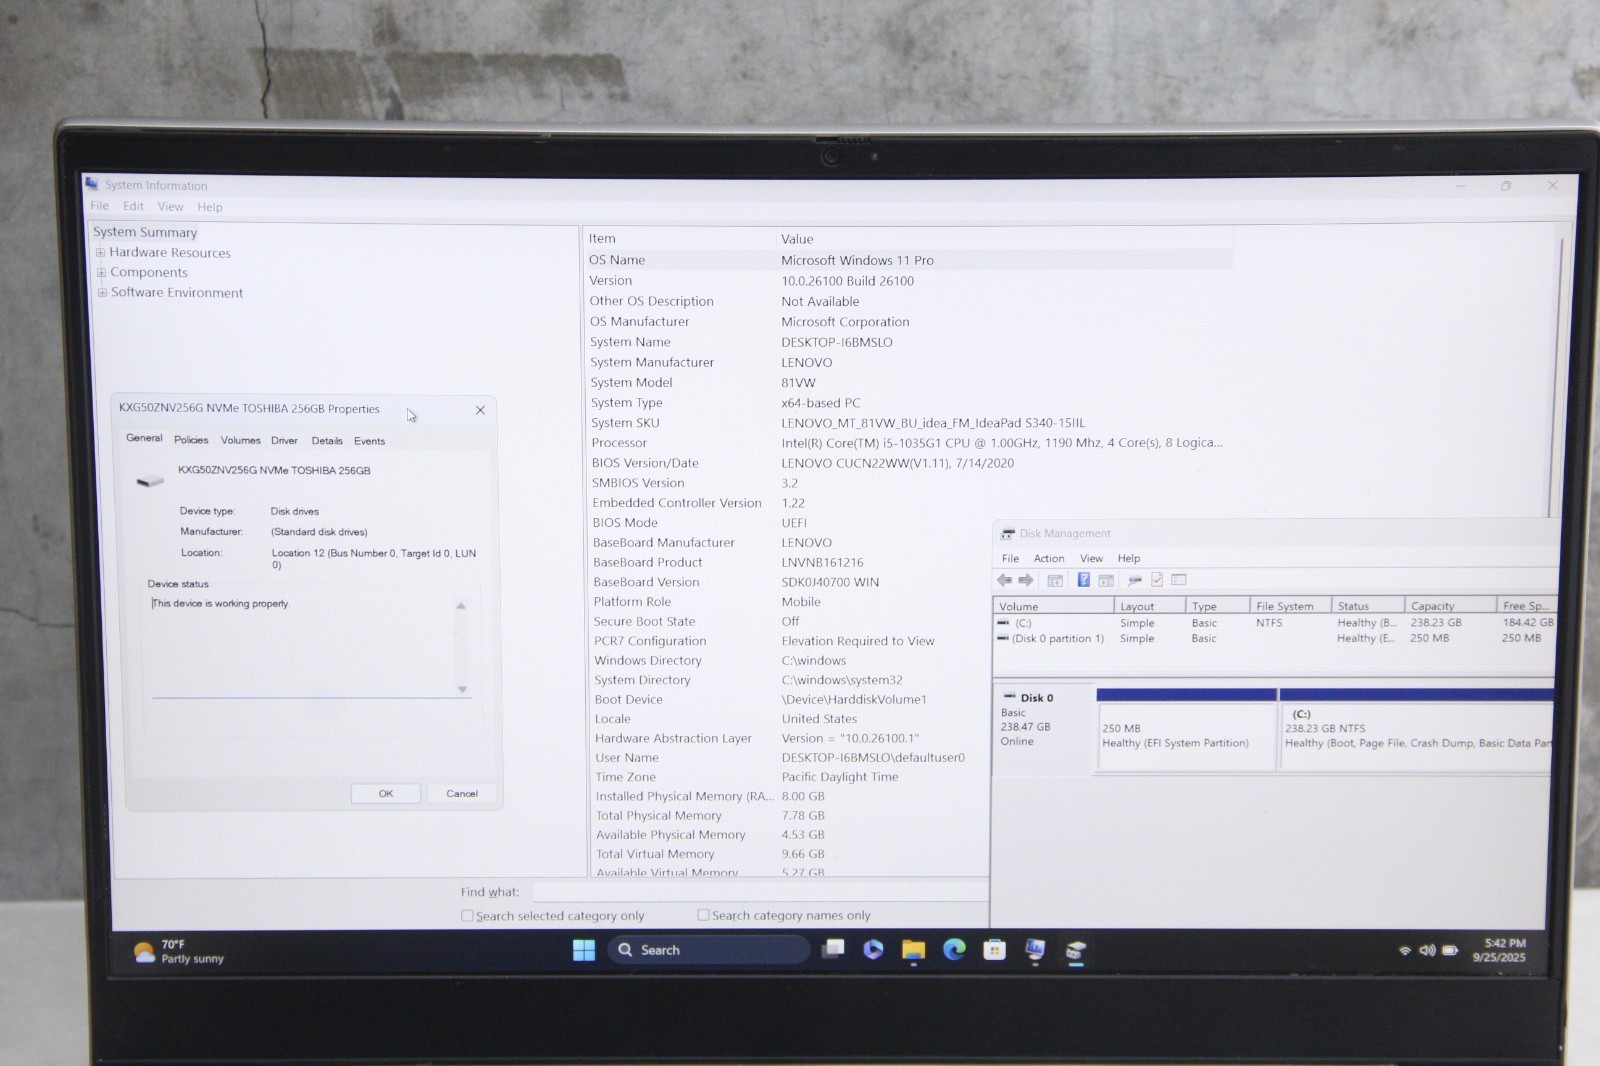1600x1066 pixels.
Task: Select 250 MB EFI System Partition block
Action: tap(1187, 729)
